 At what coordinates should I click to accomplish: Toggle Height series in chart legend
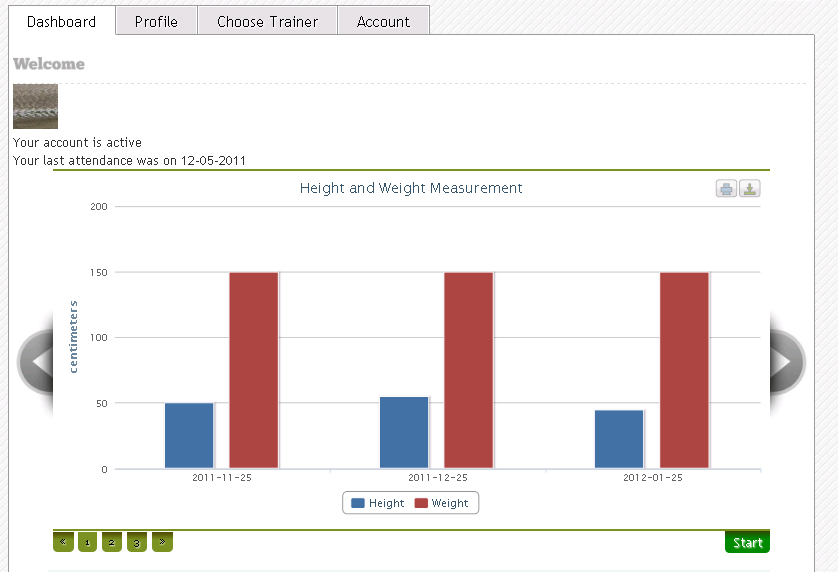pos(378,503)
